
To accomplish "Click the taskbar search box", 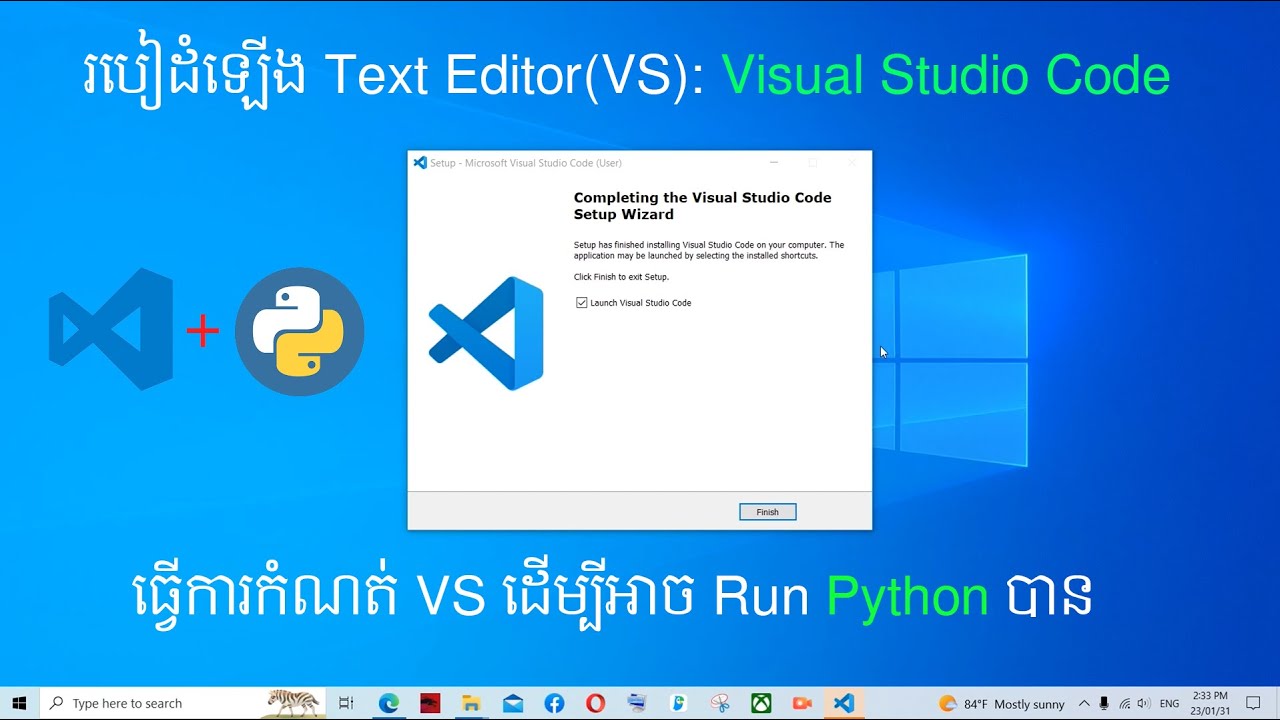I will click(183, 704).
